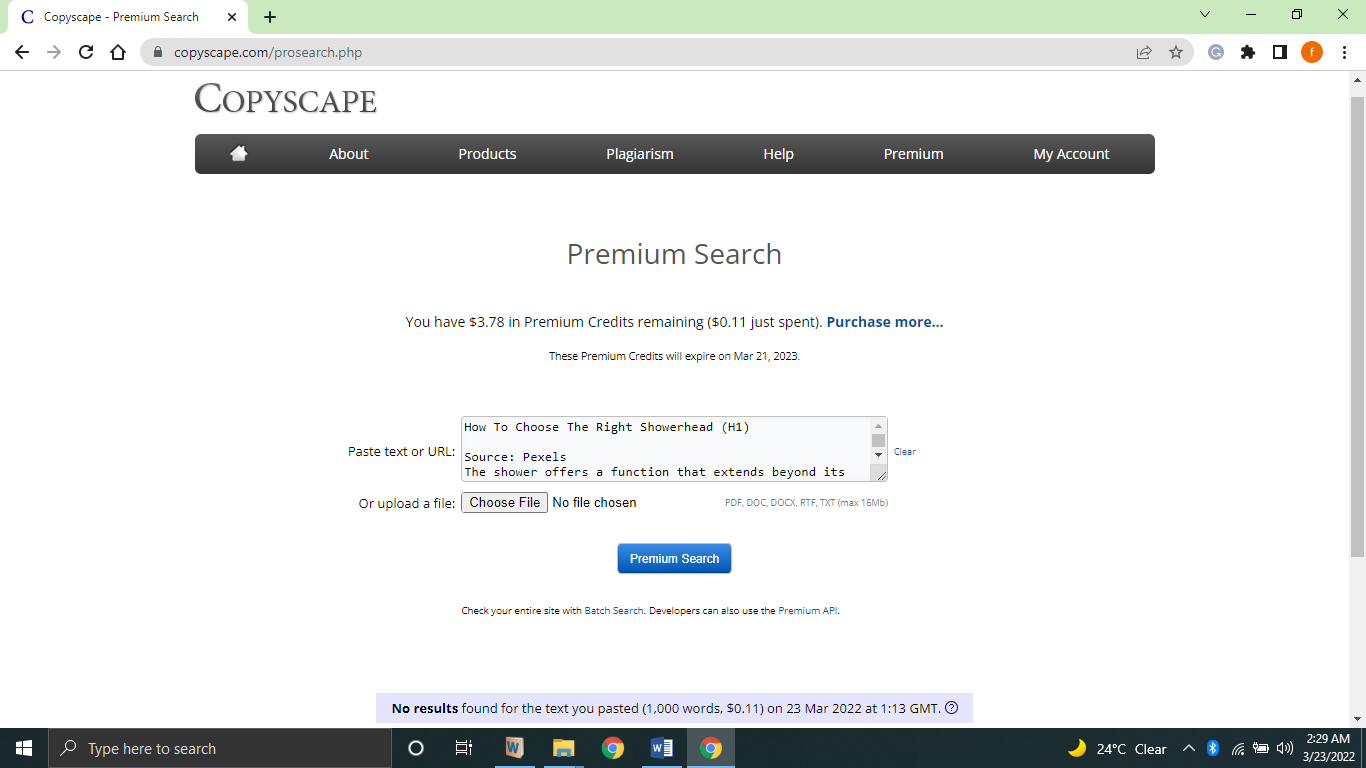Click the Clear link beside the textbox
This screenshot has height=768, width=1366.
click(x=904, y=452)
